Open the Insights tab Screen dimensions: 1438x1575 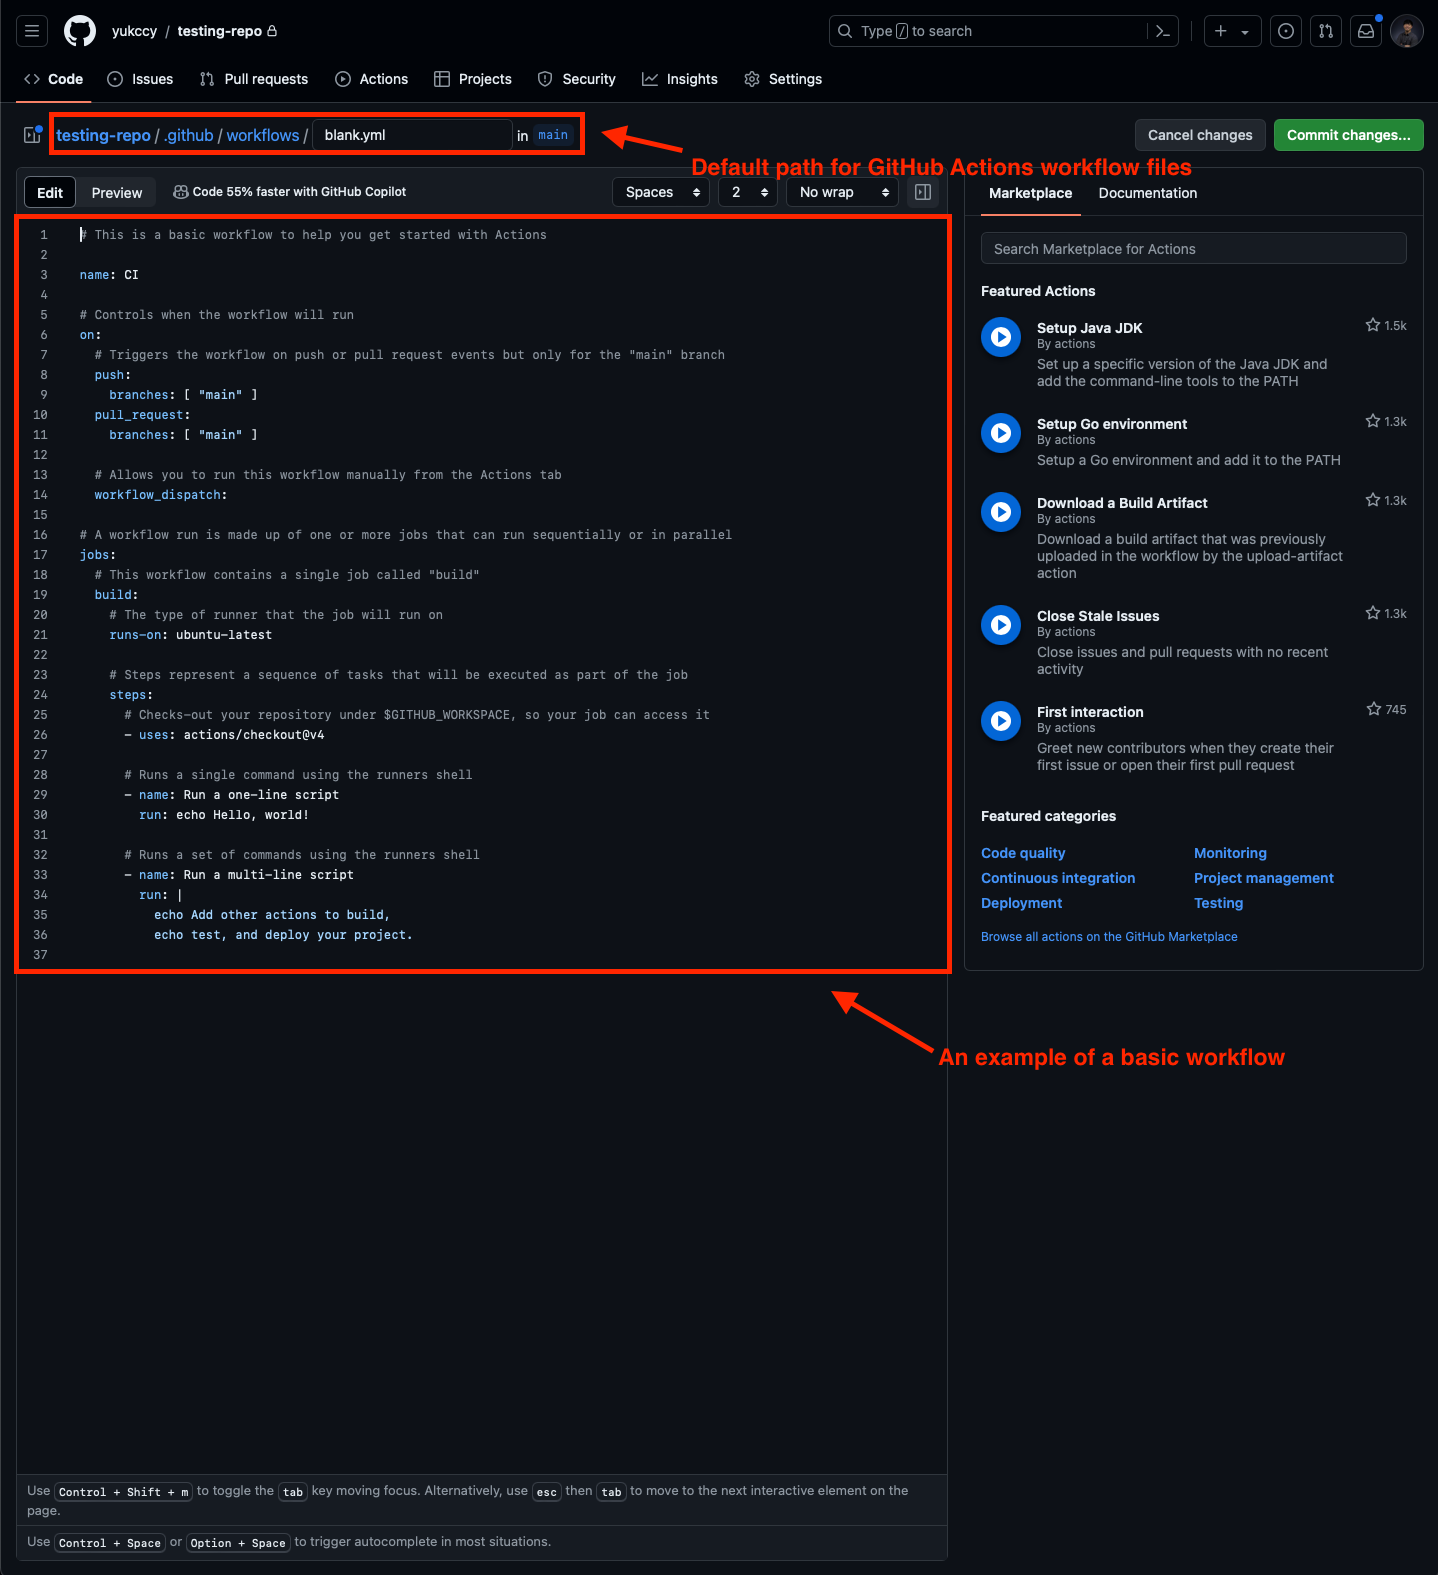click(x=680, y=79)
